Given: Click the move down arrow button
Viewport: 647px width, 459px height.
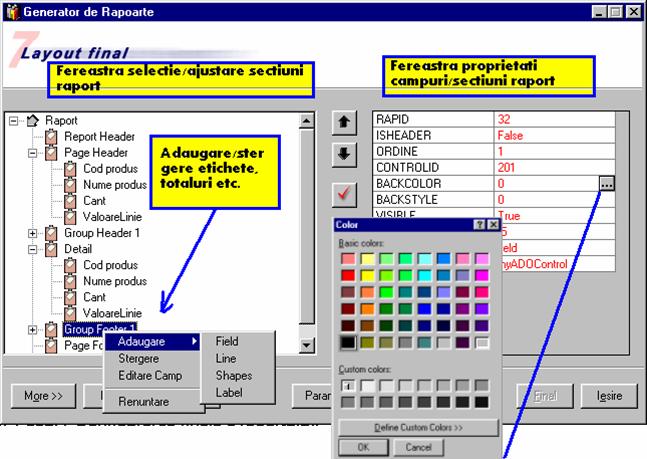Looking at the screenshot, I should tap(342, 154).
